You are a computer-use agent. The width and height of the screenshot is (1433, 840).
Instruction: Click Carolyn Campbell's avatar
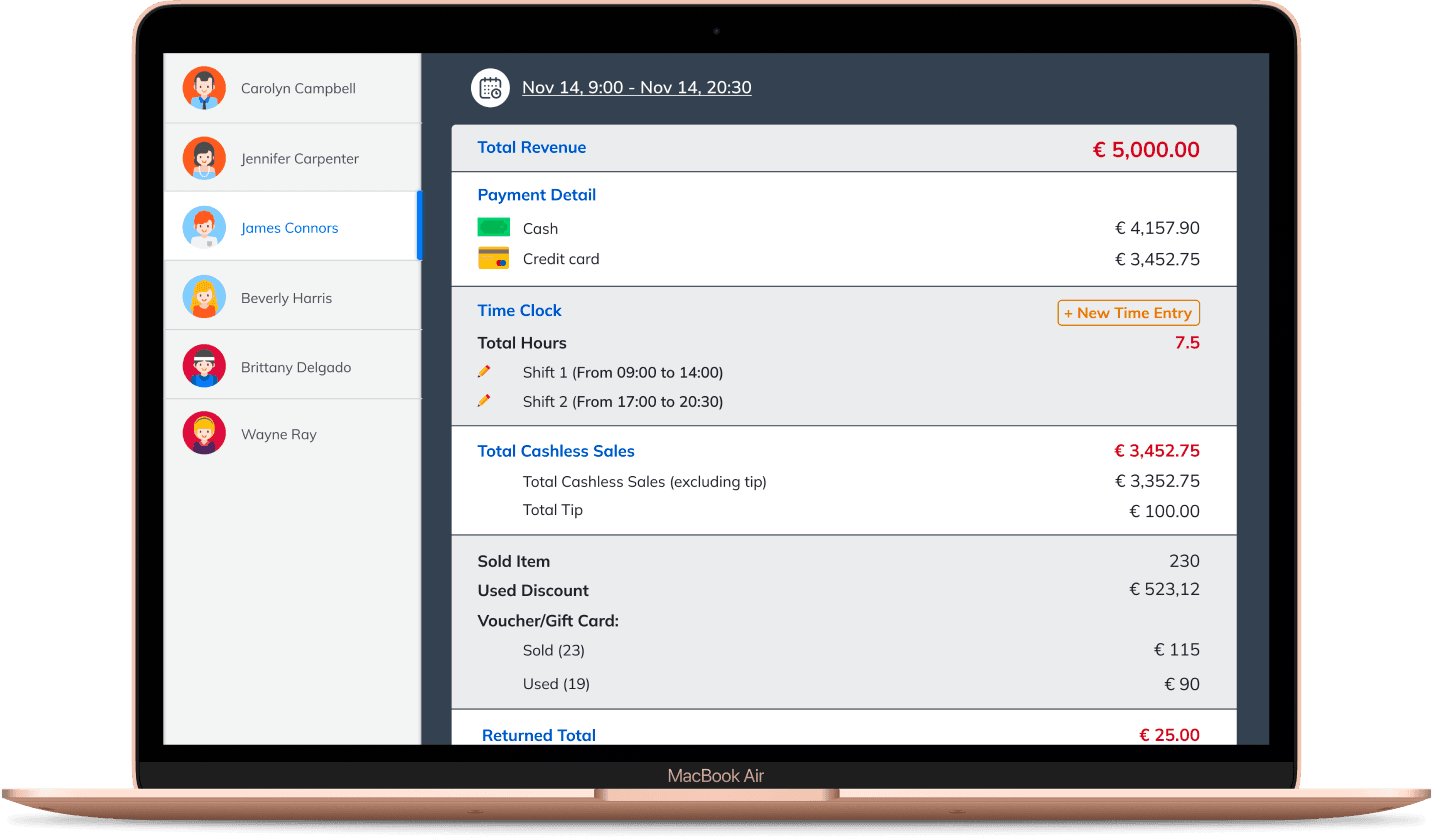point(204,87)
